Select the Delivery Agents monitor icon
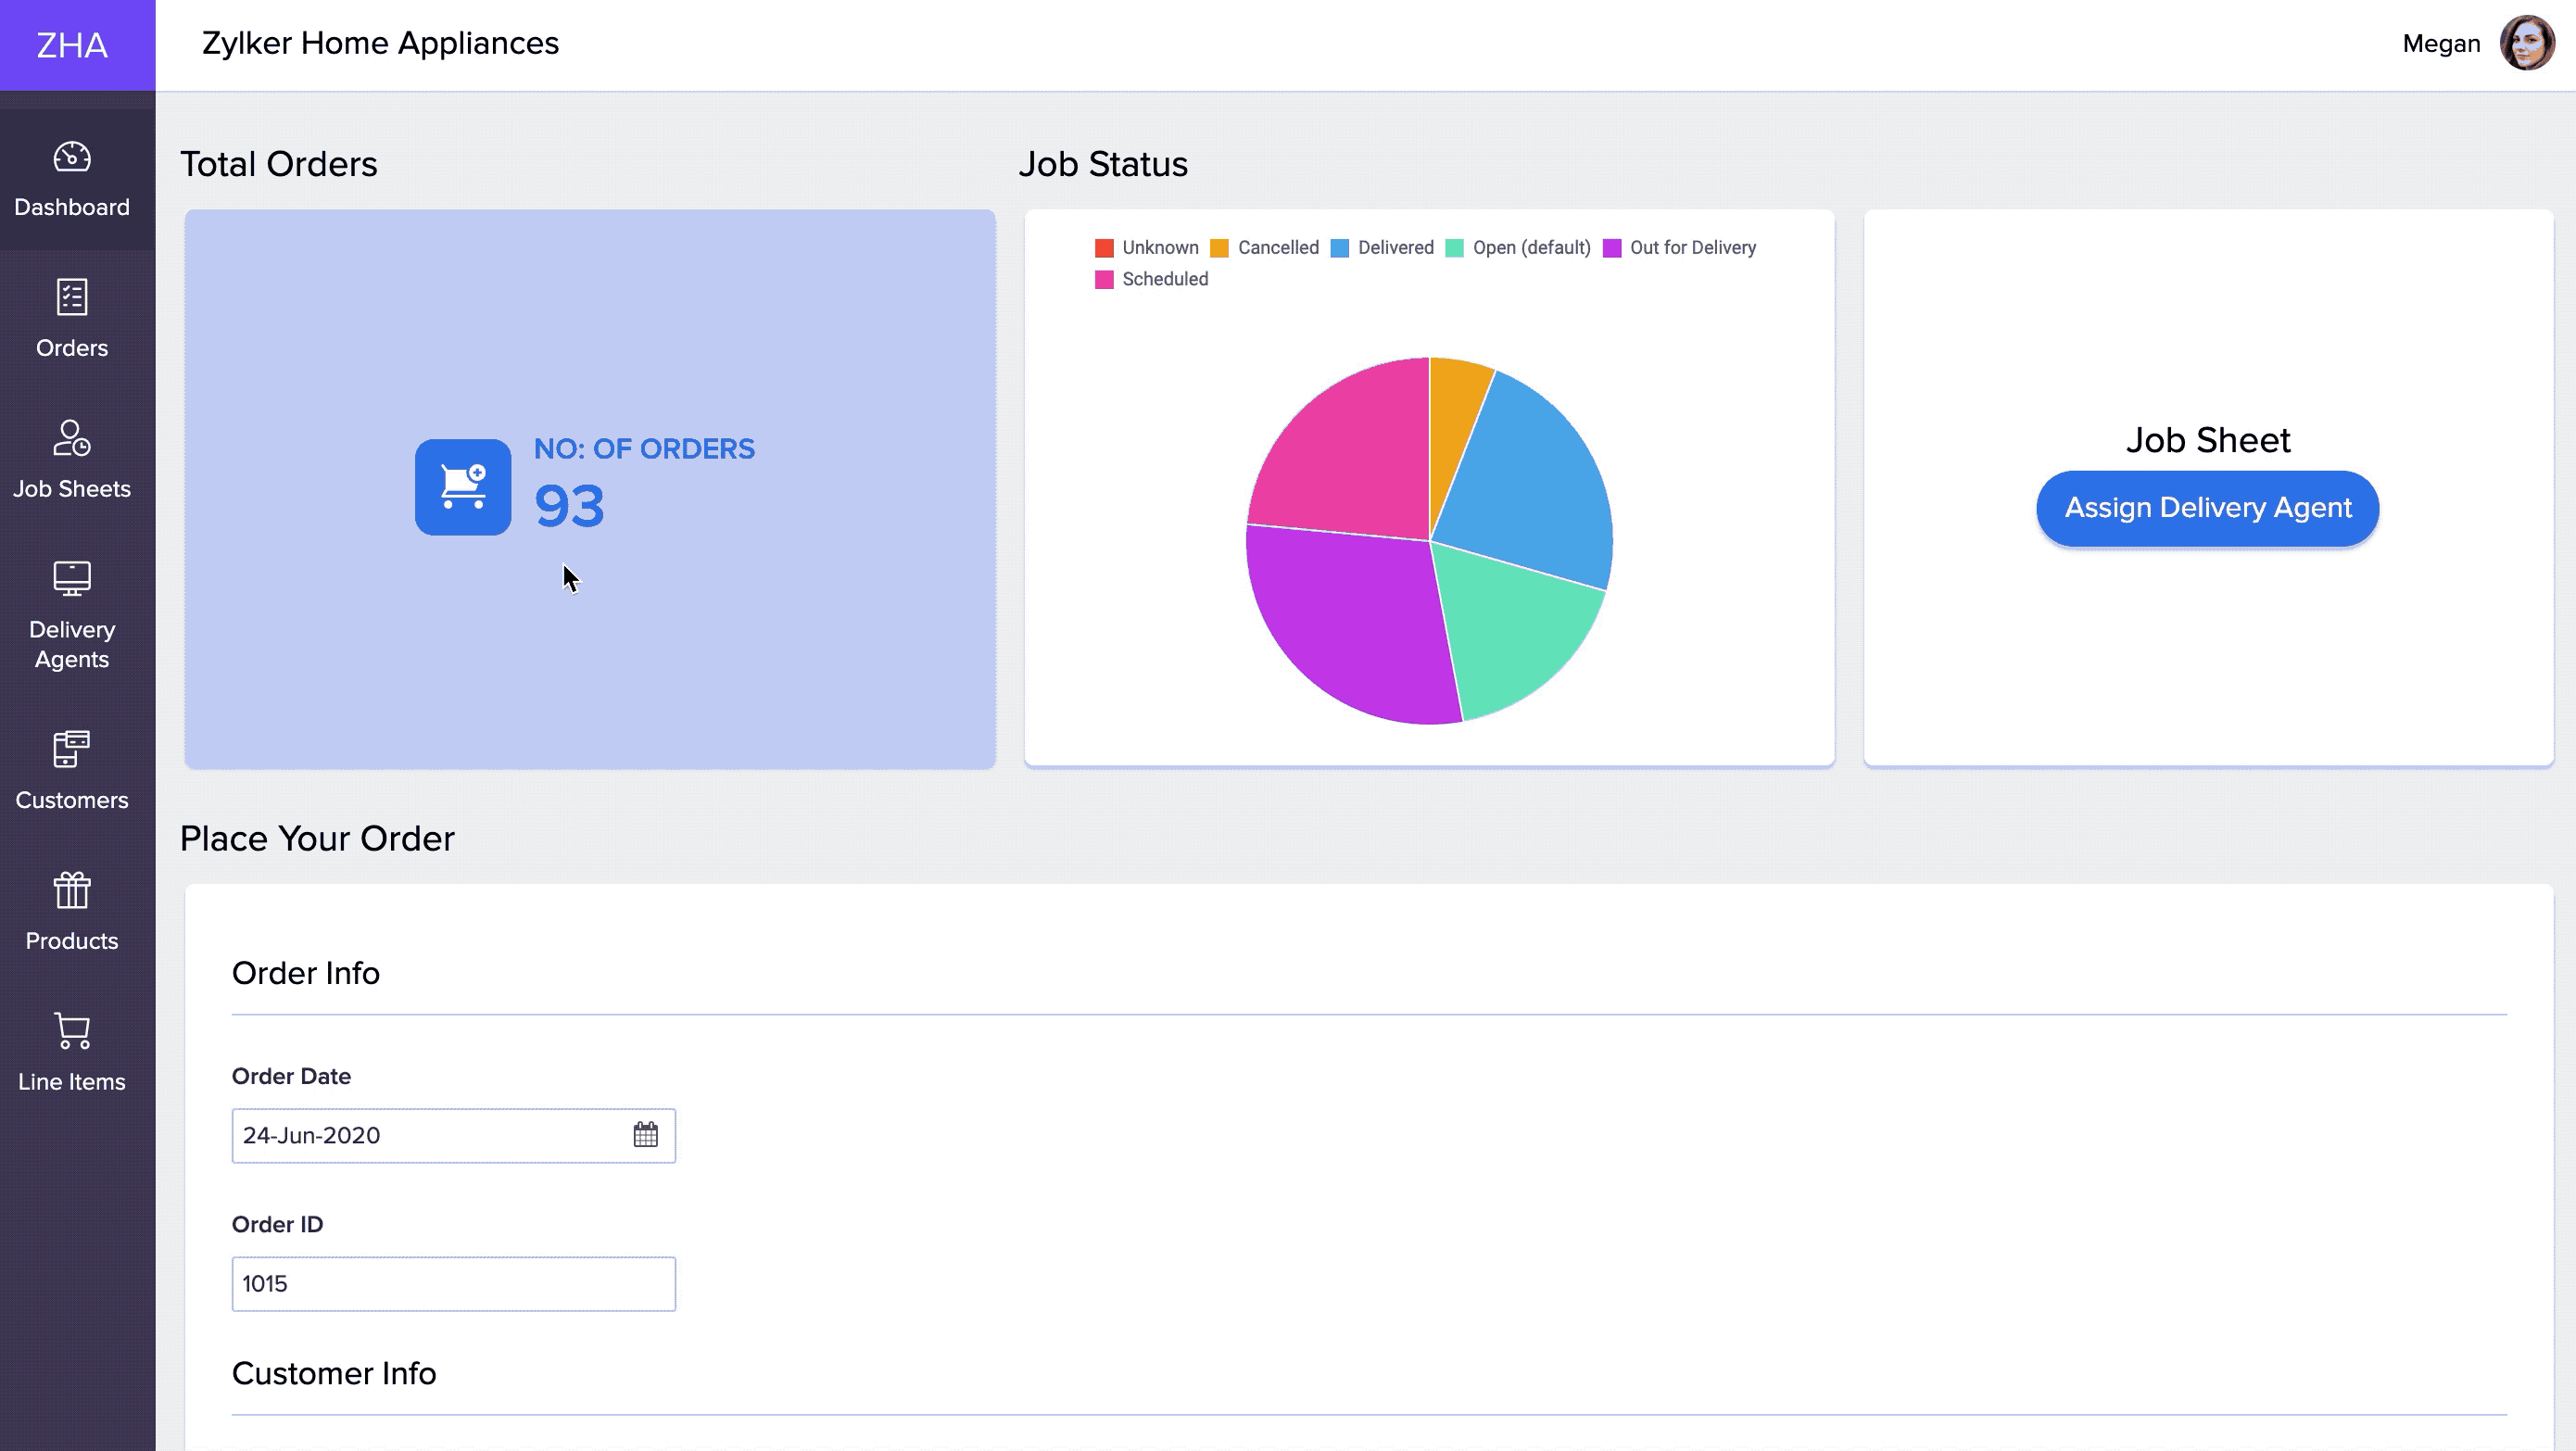This screenshot has height=1451, width=2576. pyautogui.click(x=72, y=578)
